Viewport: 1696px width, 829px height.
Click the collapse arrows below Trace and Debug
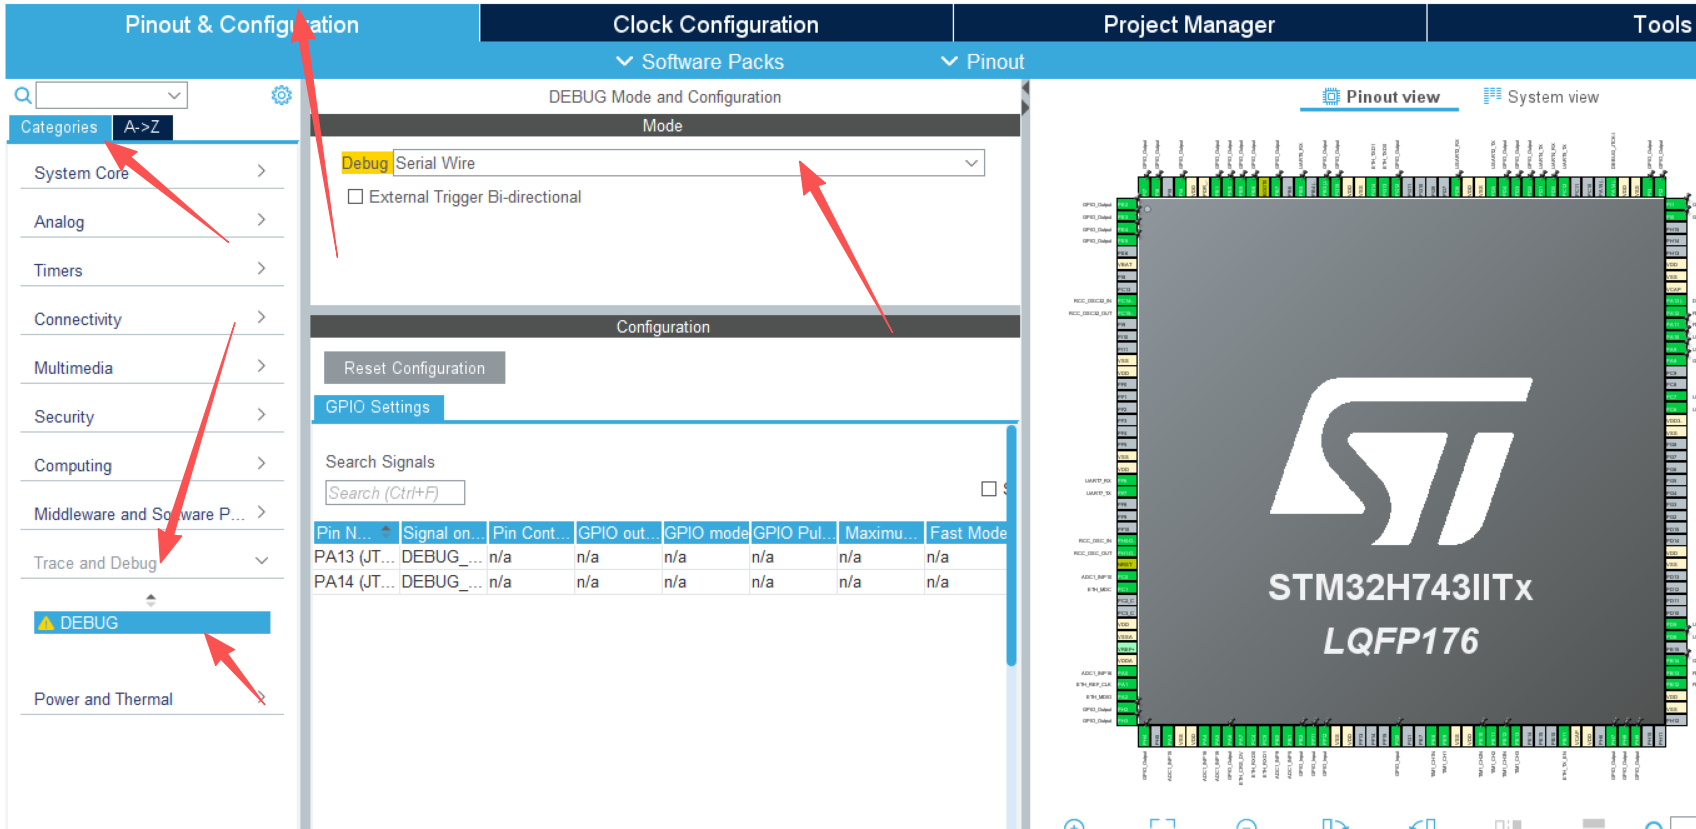pos(151,600)
